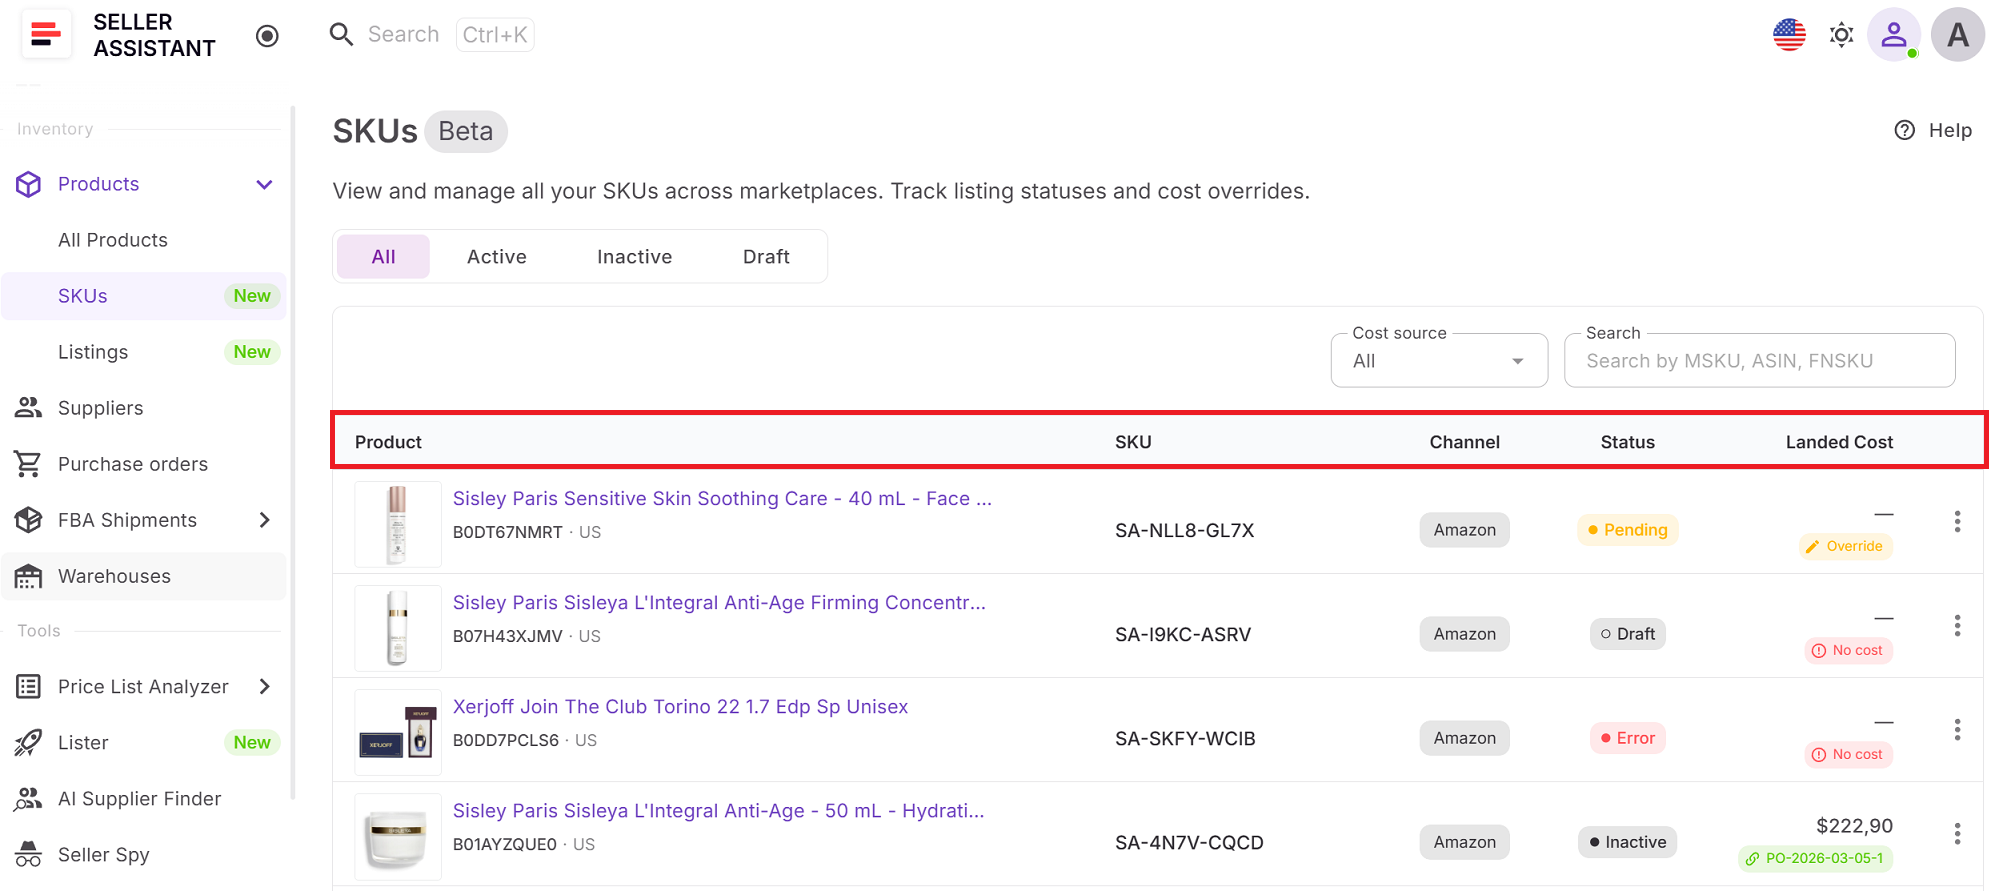Image resolution: width=1991 pixels, height=891 pixels.
Task: Click the Product column header
Action: [388, 442]
